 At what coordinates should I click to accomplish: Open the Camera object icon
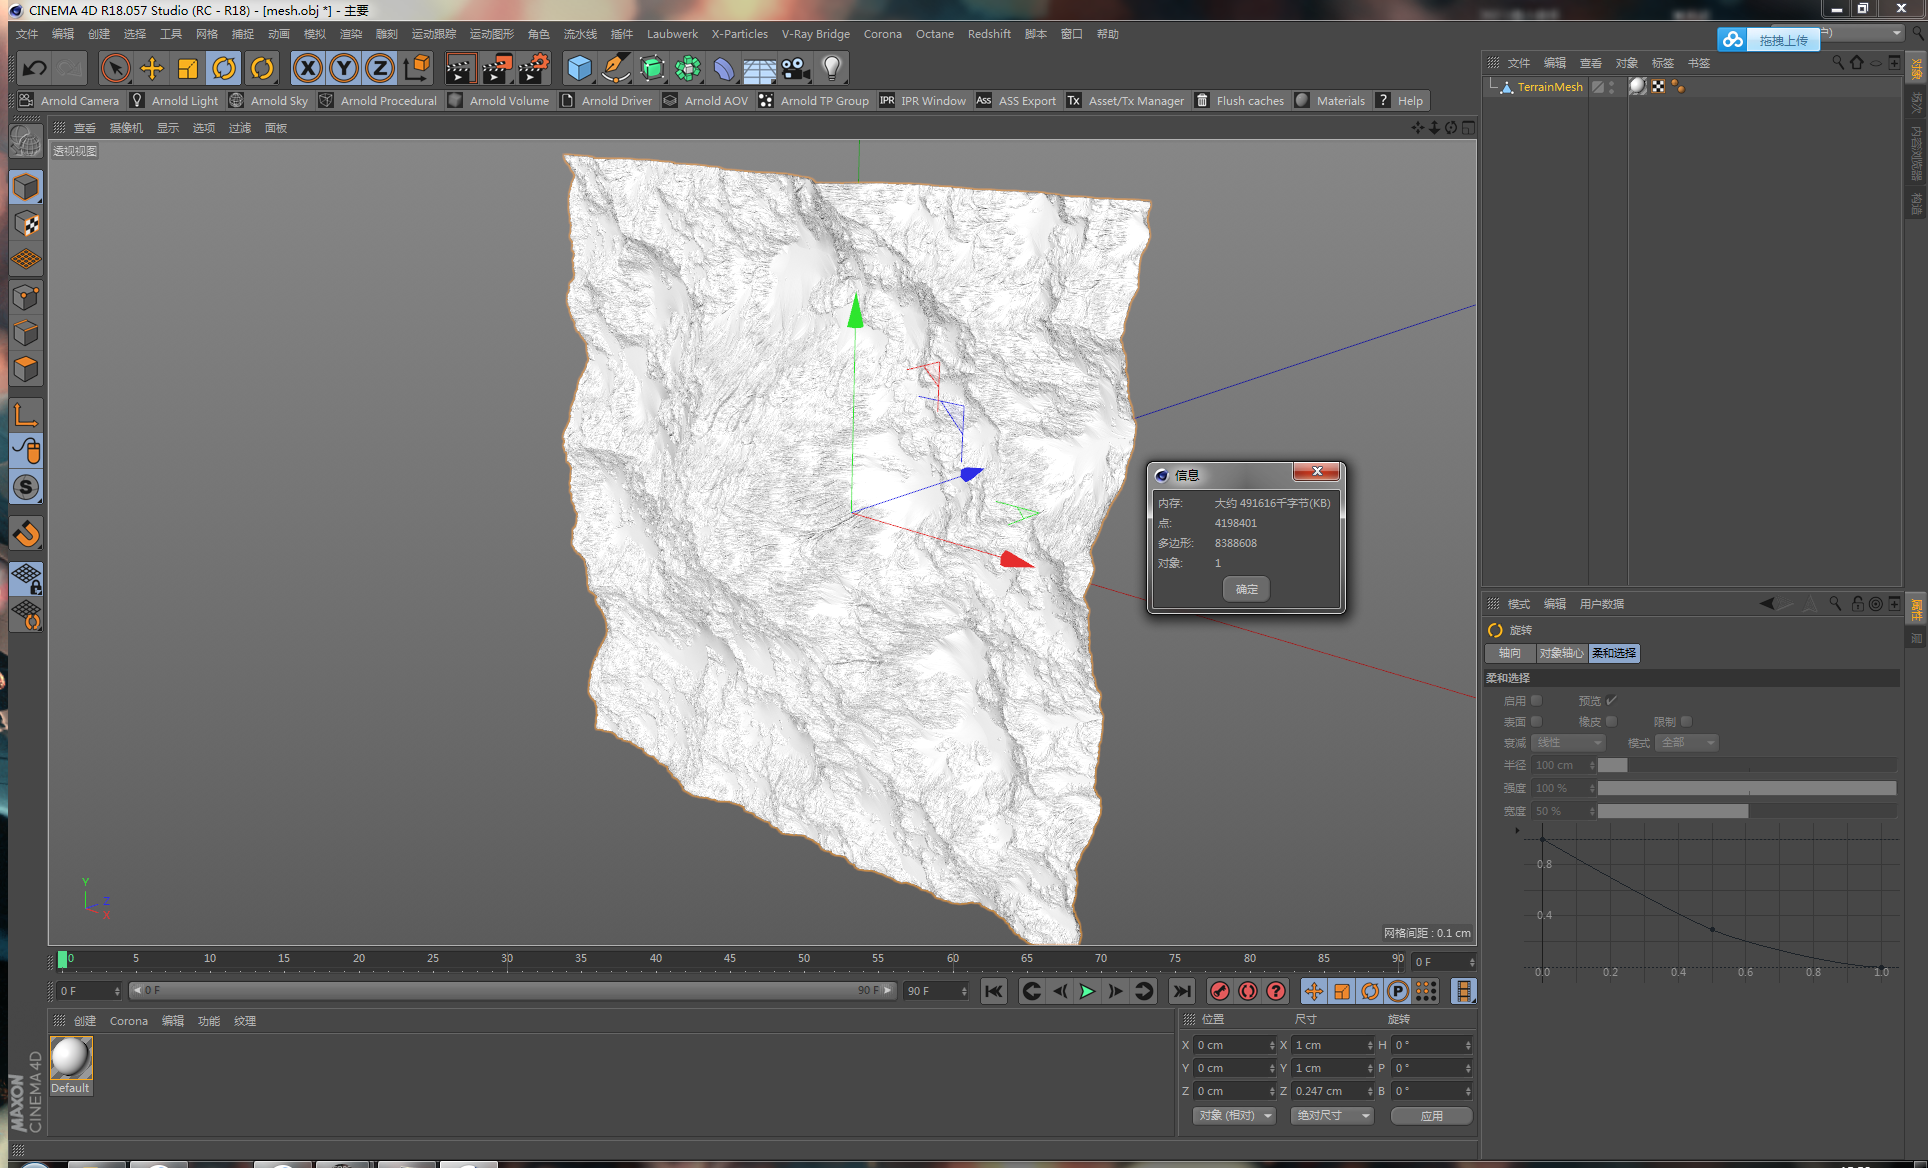point(795,68)
